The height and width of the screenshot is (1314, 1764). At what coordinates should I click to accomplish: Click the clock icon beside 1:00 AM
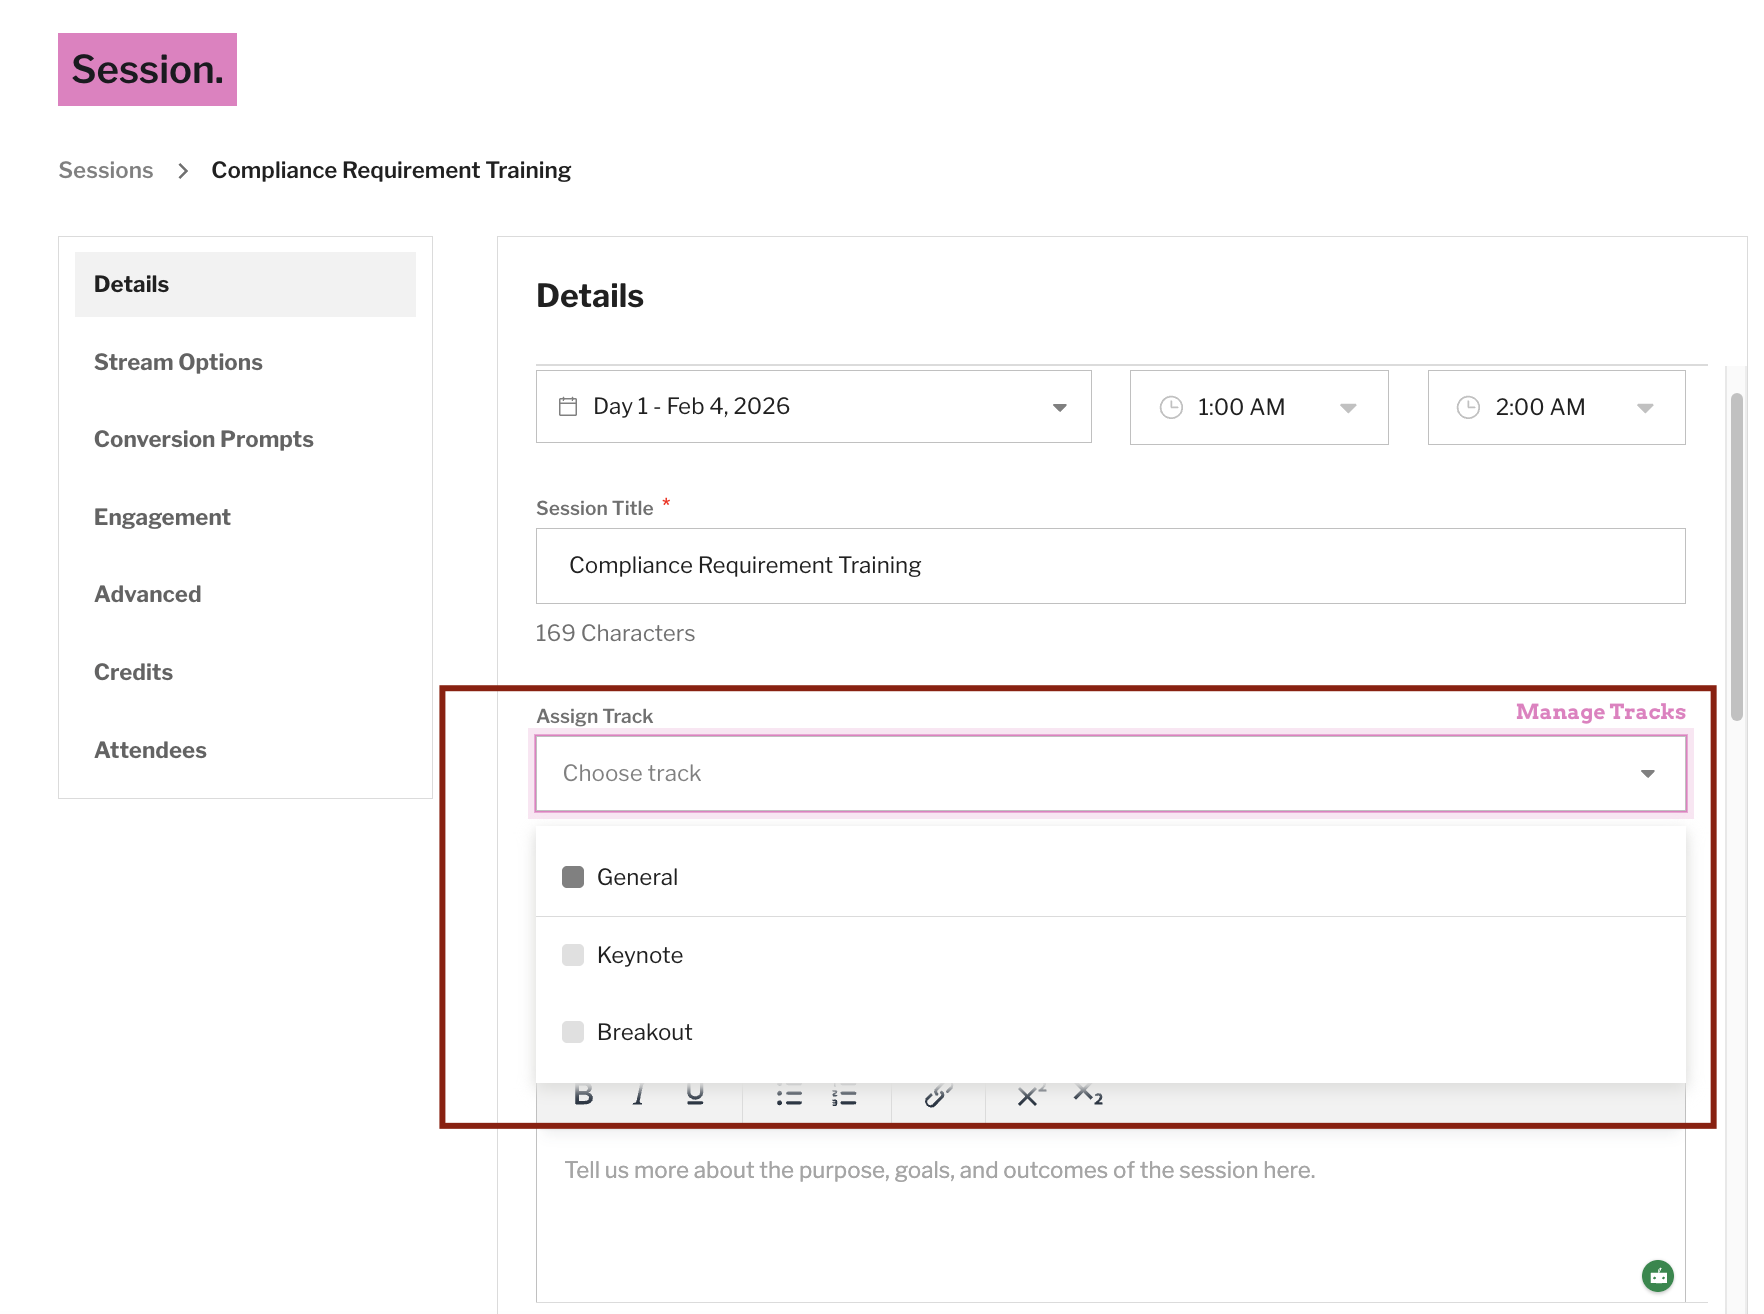tap(1171, 407)
